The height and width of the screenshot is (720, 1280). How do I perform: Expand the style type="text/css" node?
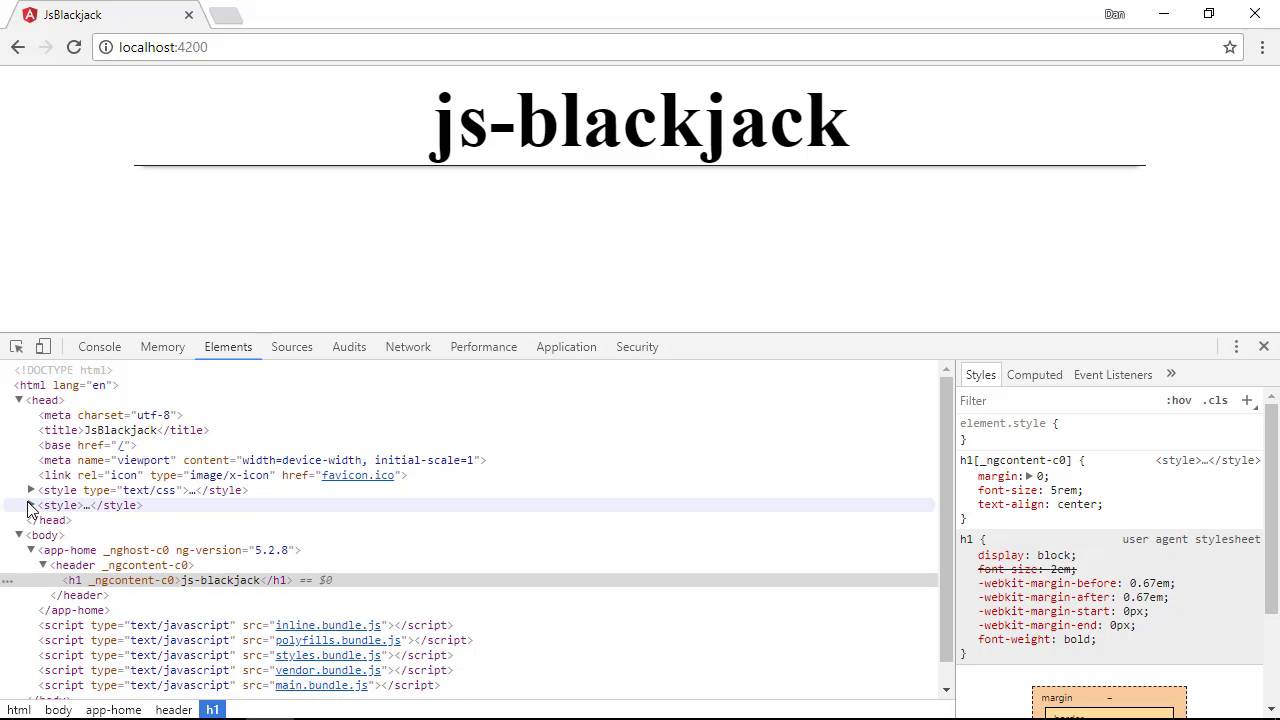point(31,490)
